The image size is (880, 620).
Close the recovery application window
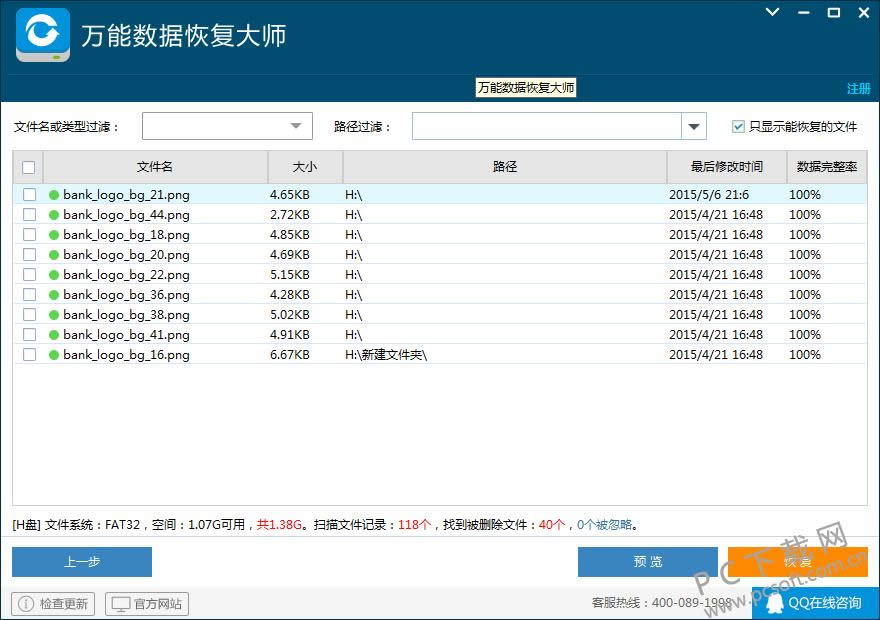[x=864, y=12]
